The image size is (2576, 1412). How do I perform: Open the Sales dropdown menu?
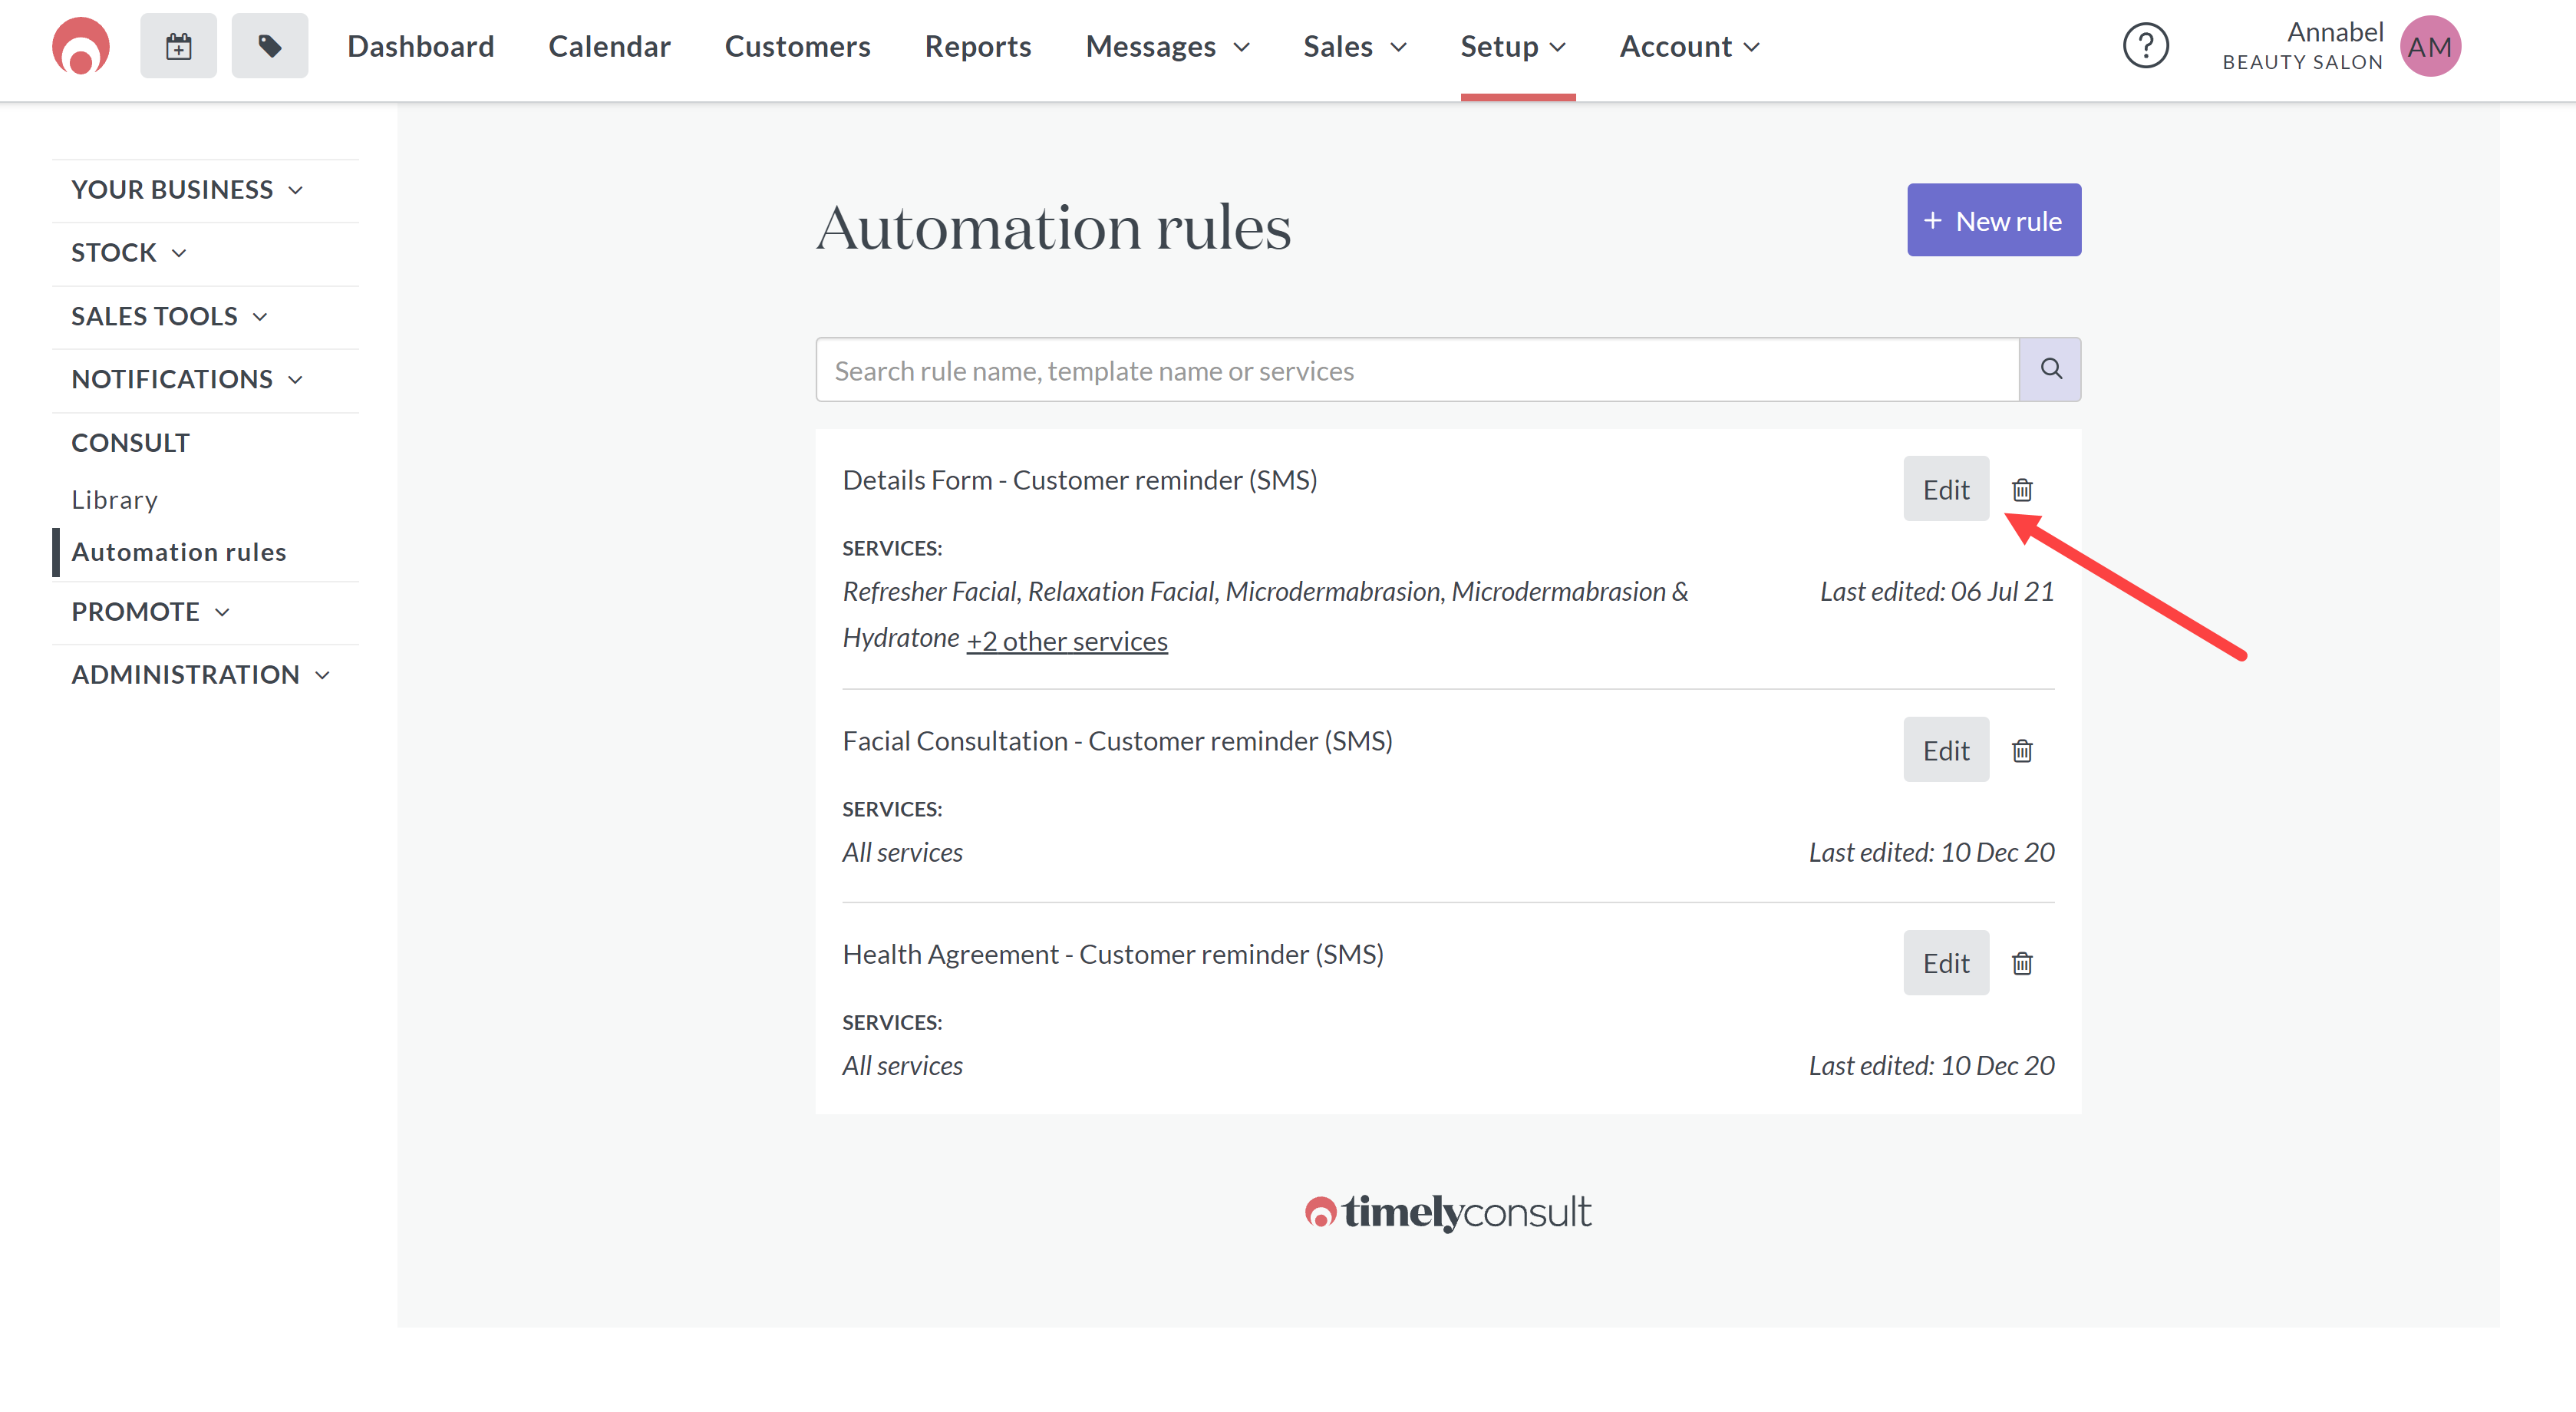pos(1356,45)
